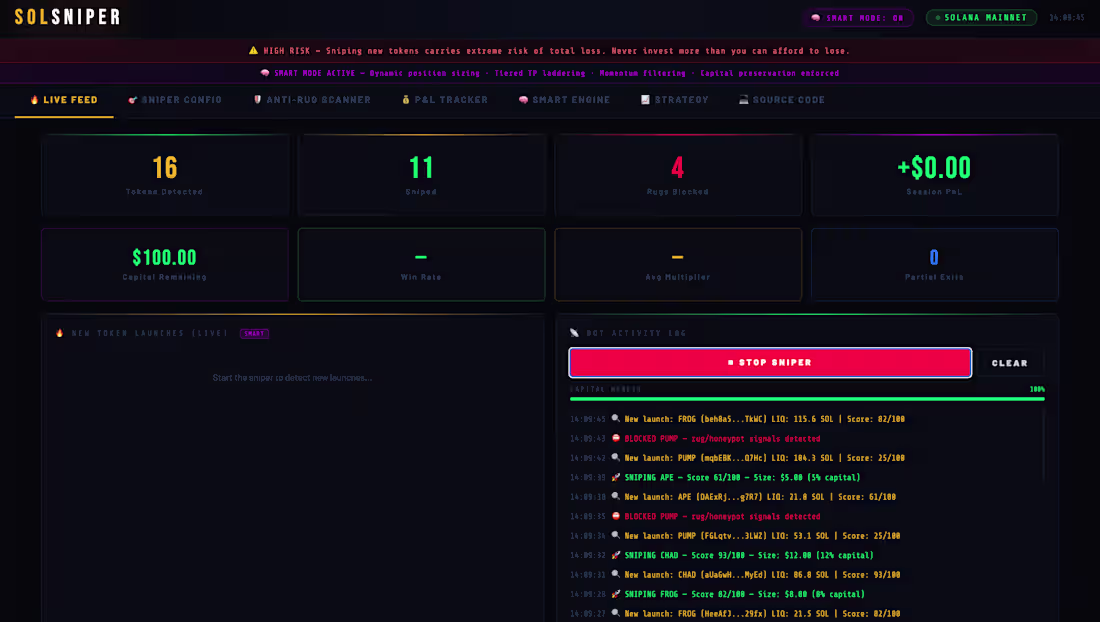
Task: Open the Live Feed tab
Action: point(64,100)
